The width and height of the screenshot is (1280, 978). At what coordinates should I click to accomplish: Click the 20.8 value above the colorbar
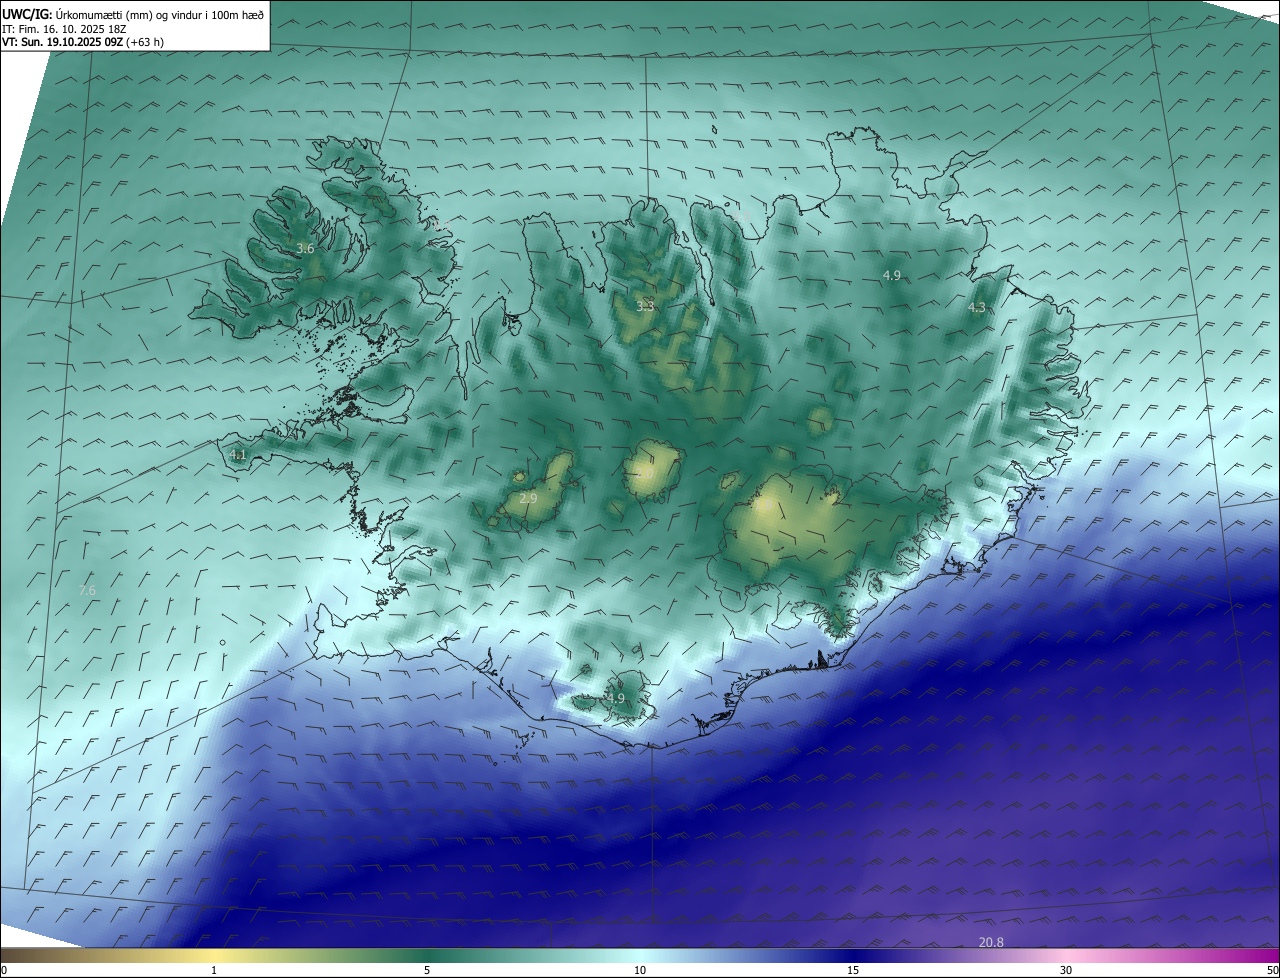point(991,942)
